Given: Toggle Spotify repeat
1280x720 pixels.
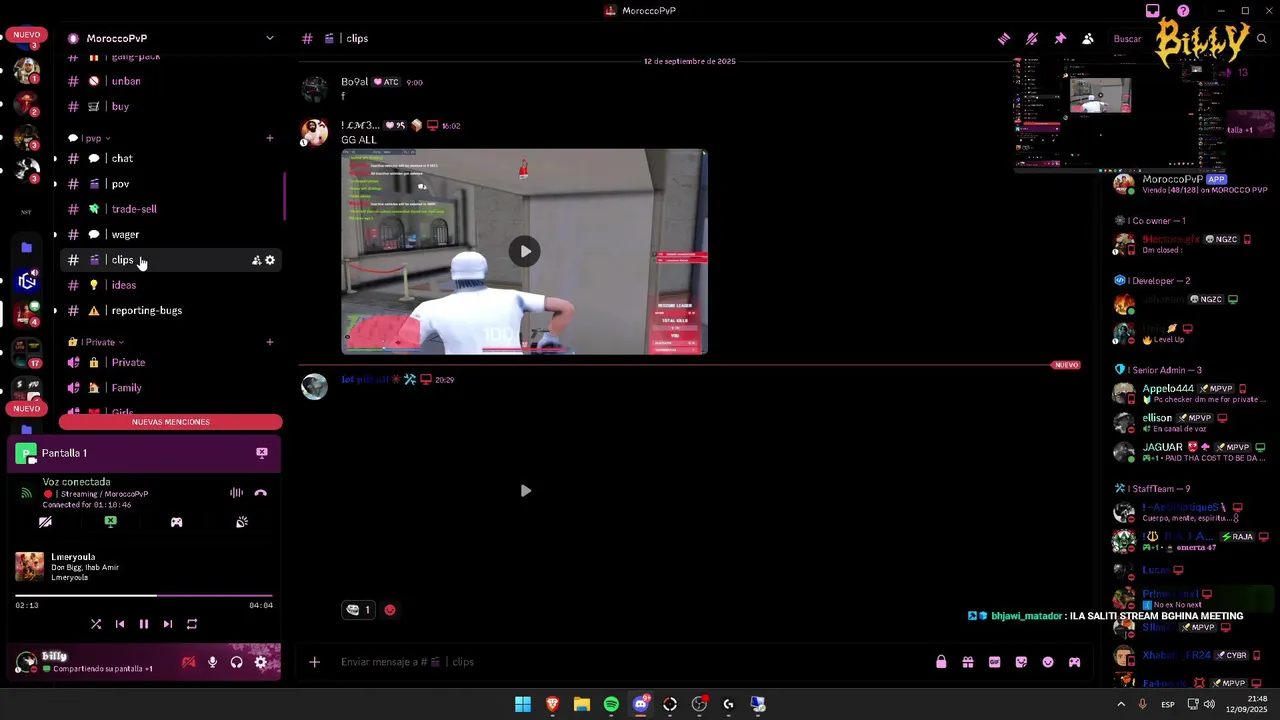Looking at the screenshot, I should click(x=192, y=624).
